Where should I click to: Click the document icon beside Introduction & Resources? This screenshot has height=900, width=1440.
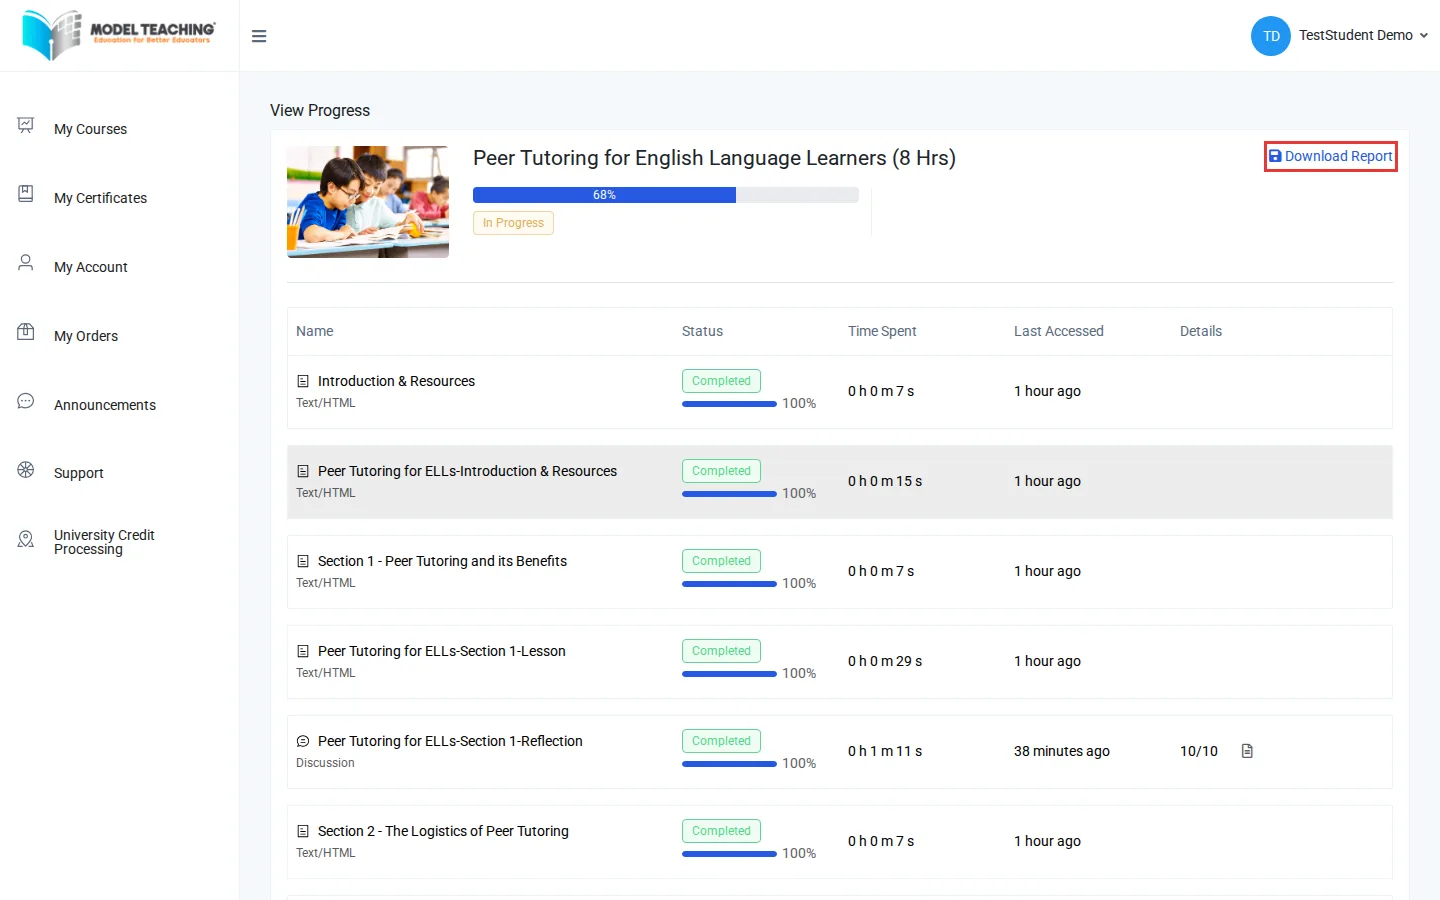click(x=303, y=381)
